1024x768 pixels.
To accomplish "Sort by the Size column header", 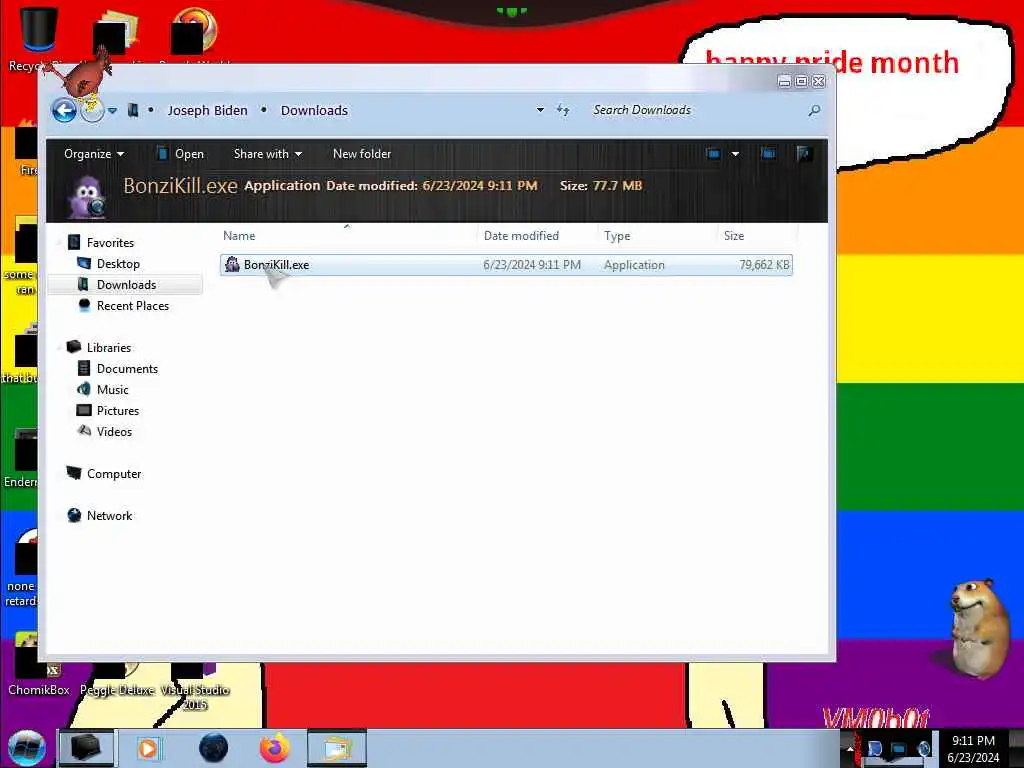I will (x=734, y=236).
